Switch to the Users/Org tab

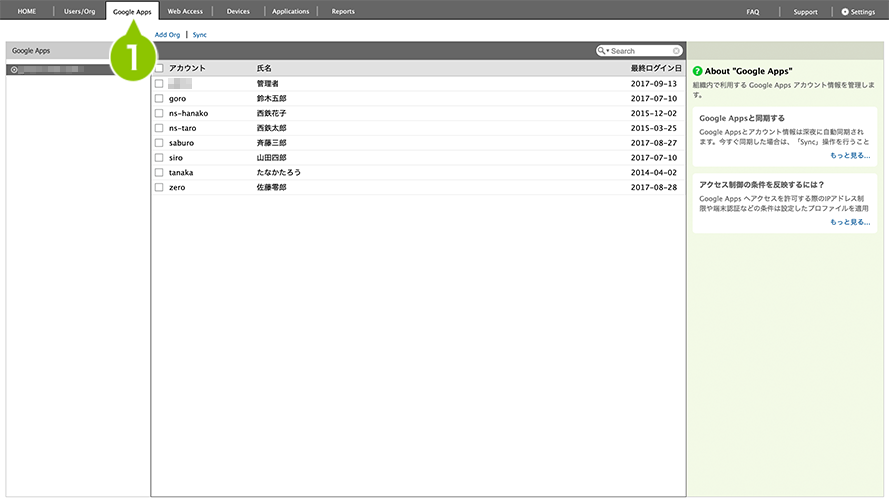(79, 11)
